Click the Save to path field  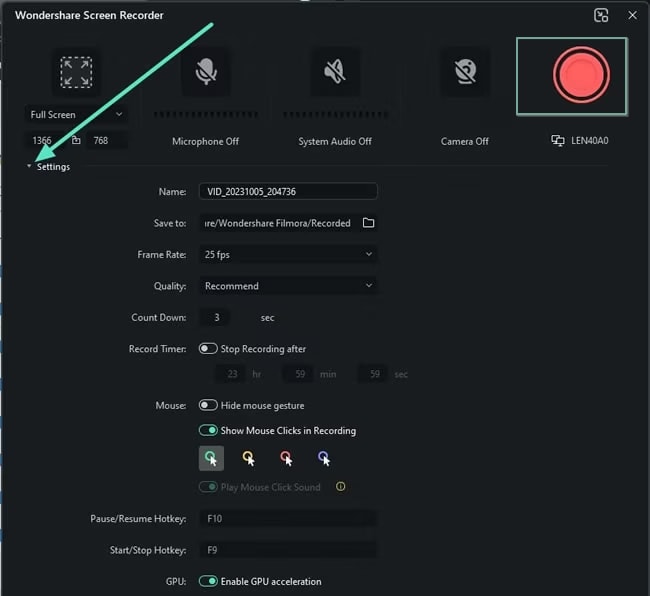pos(279,223)
